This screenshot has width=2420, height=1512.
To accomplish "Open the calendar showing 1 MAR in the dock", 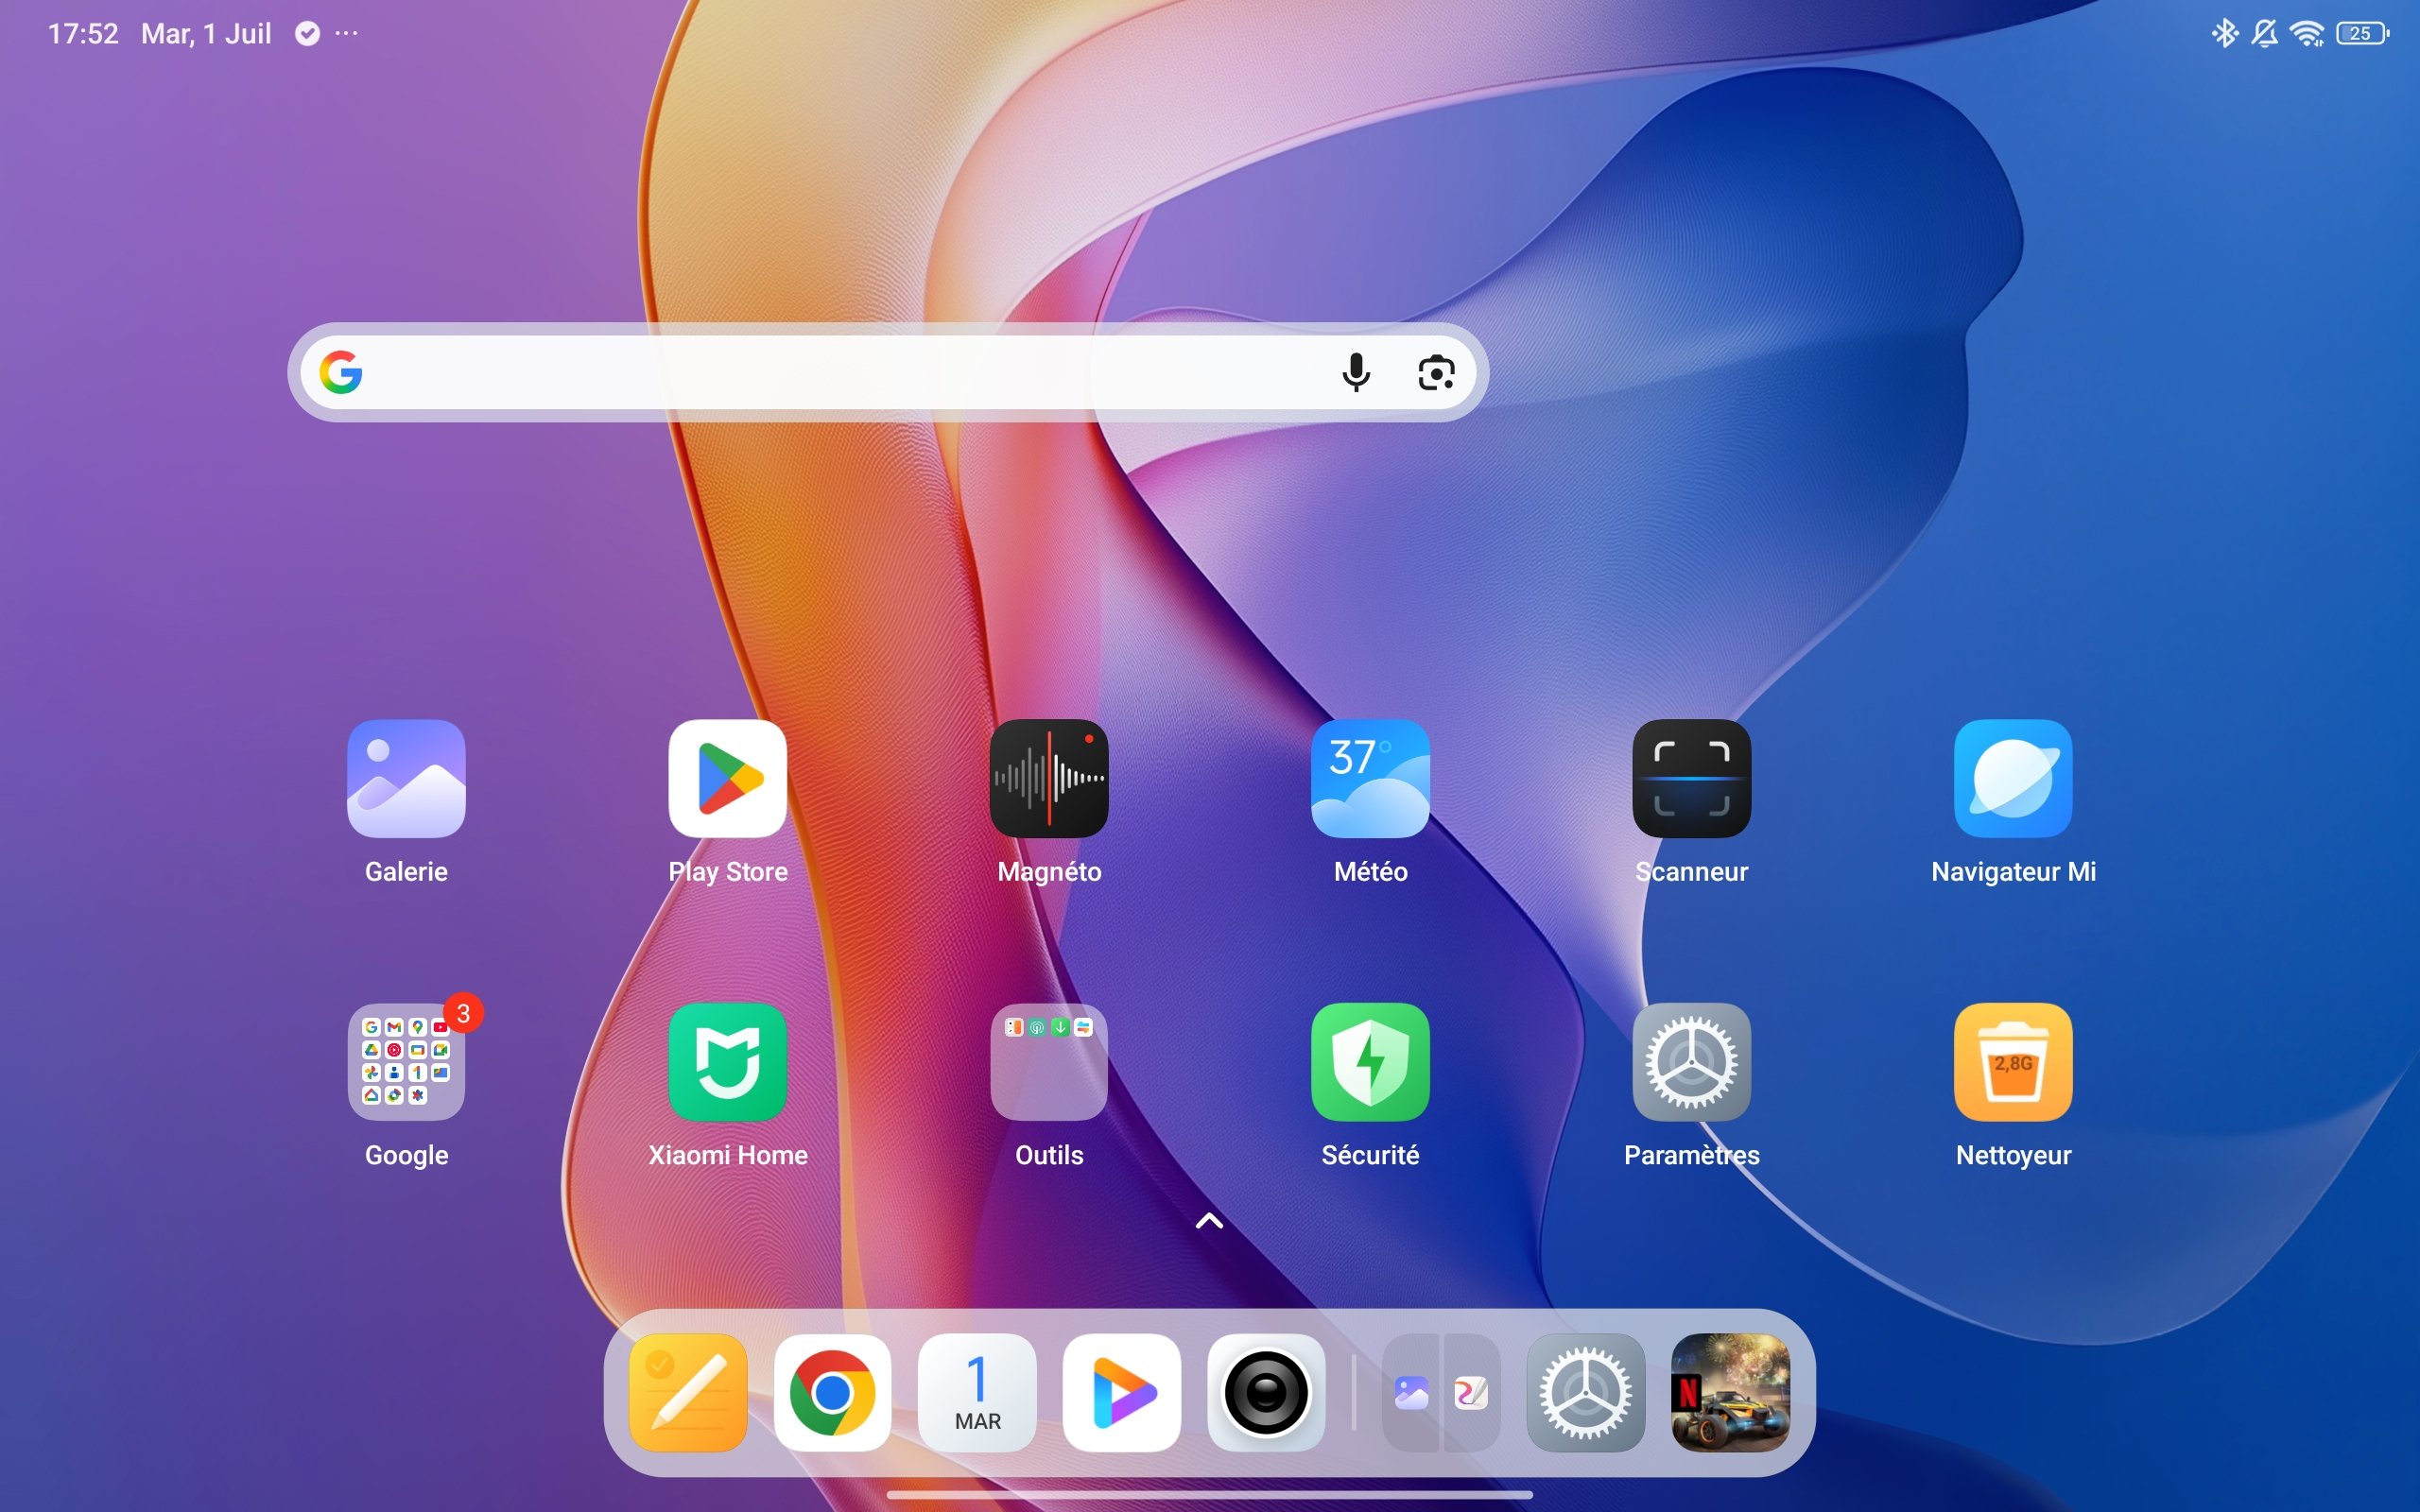I will (977, 1392).
